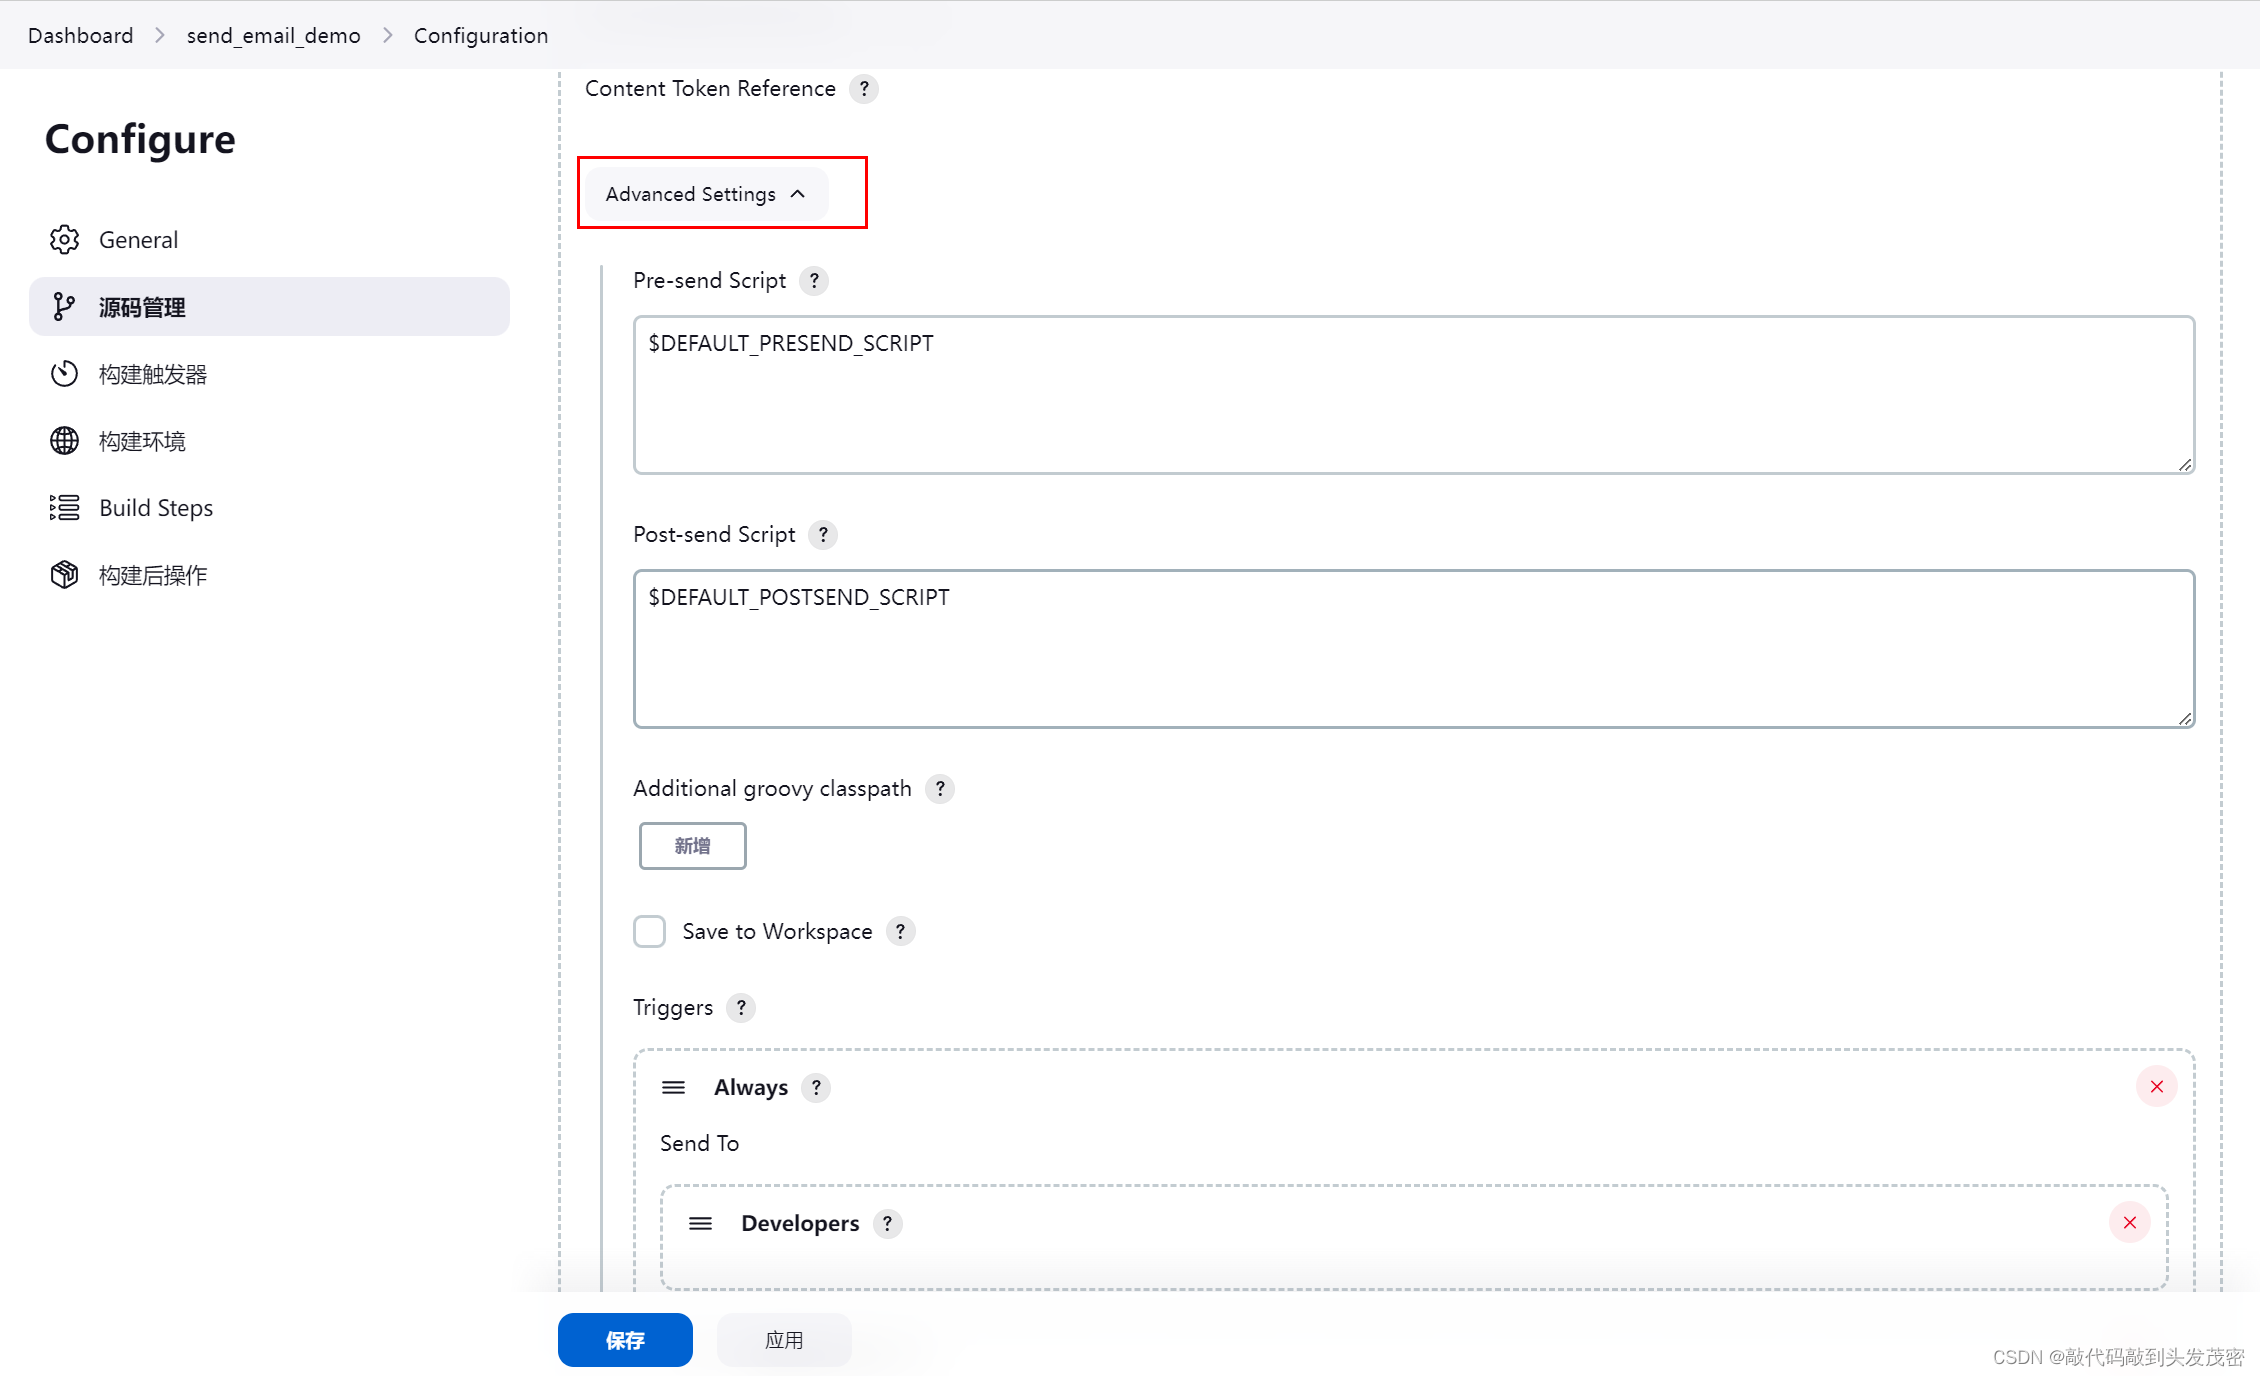Grab the Developers drag handle
Screen dimensions: 2260x1376
point(700,1224)
